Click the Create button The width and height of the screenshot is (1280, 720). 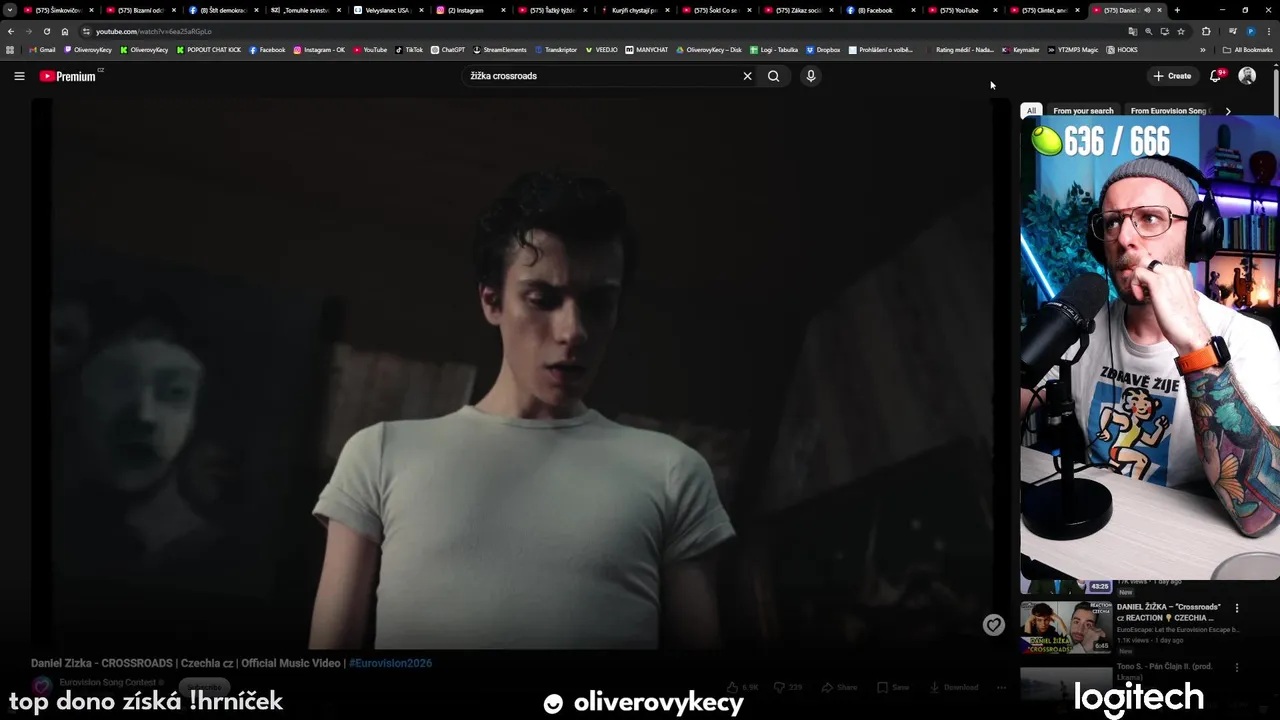point(1172,76)
